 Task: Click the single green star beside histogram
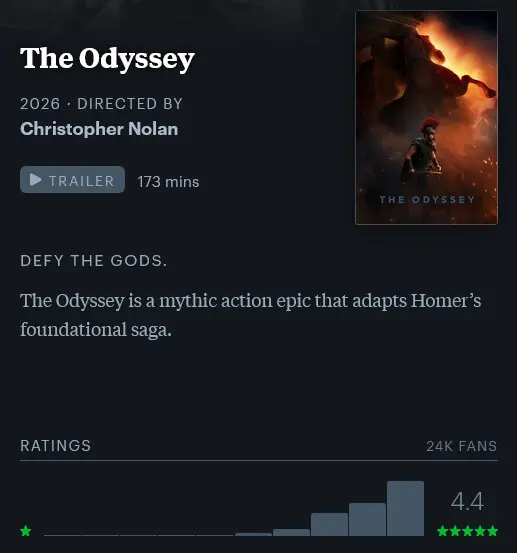(x=26, y=531)
